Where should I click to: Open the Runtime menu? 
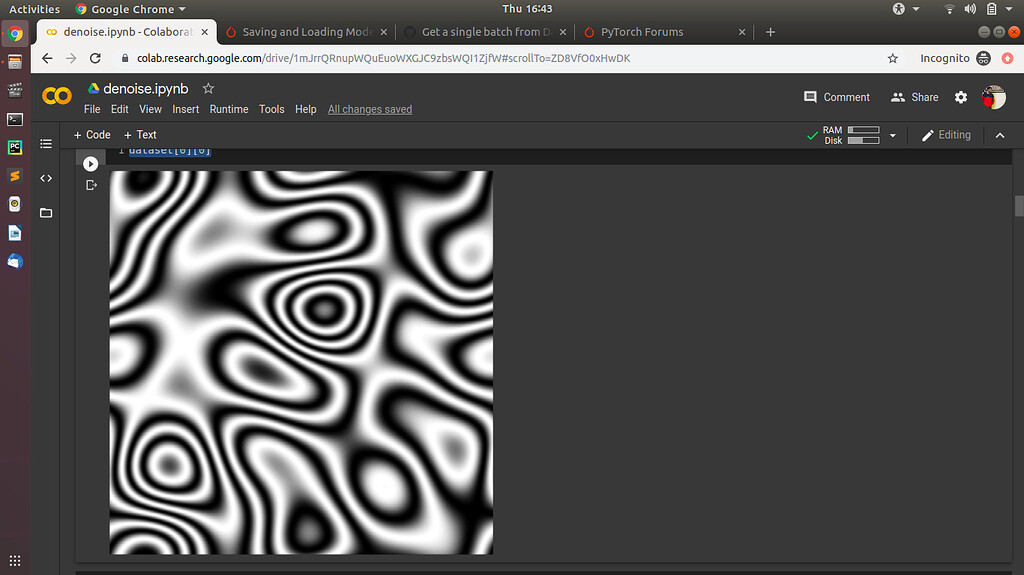tap(229, 109)
